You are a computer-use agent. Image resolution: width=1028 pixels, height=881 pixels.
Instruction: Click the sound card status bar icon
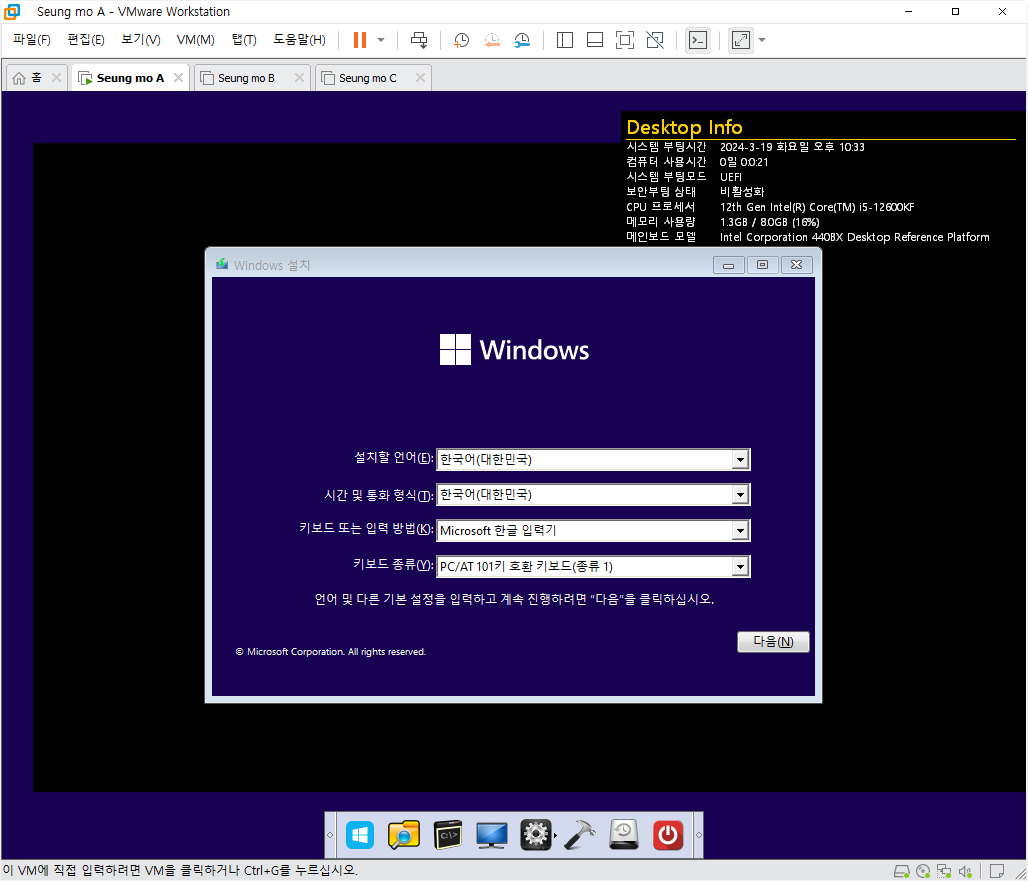(x=965, y=871)
